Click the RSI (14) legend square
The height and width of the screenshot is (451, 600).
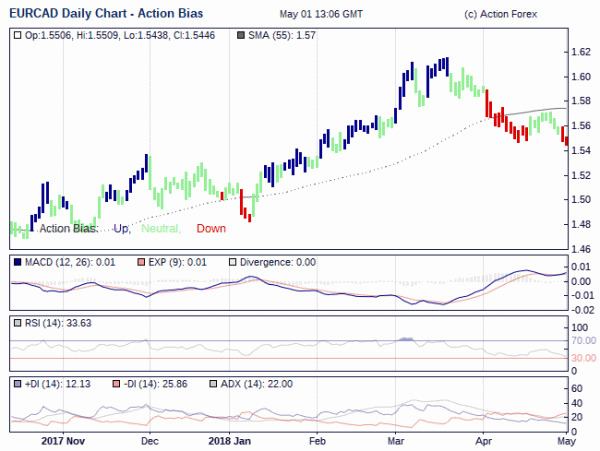pos(17,323)
